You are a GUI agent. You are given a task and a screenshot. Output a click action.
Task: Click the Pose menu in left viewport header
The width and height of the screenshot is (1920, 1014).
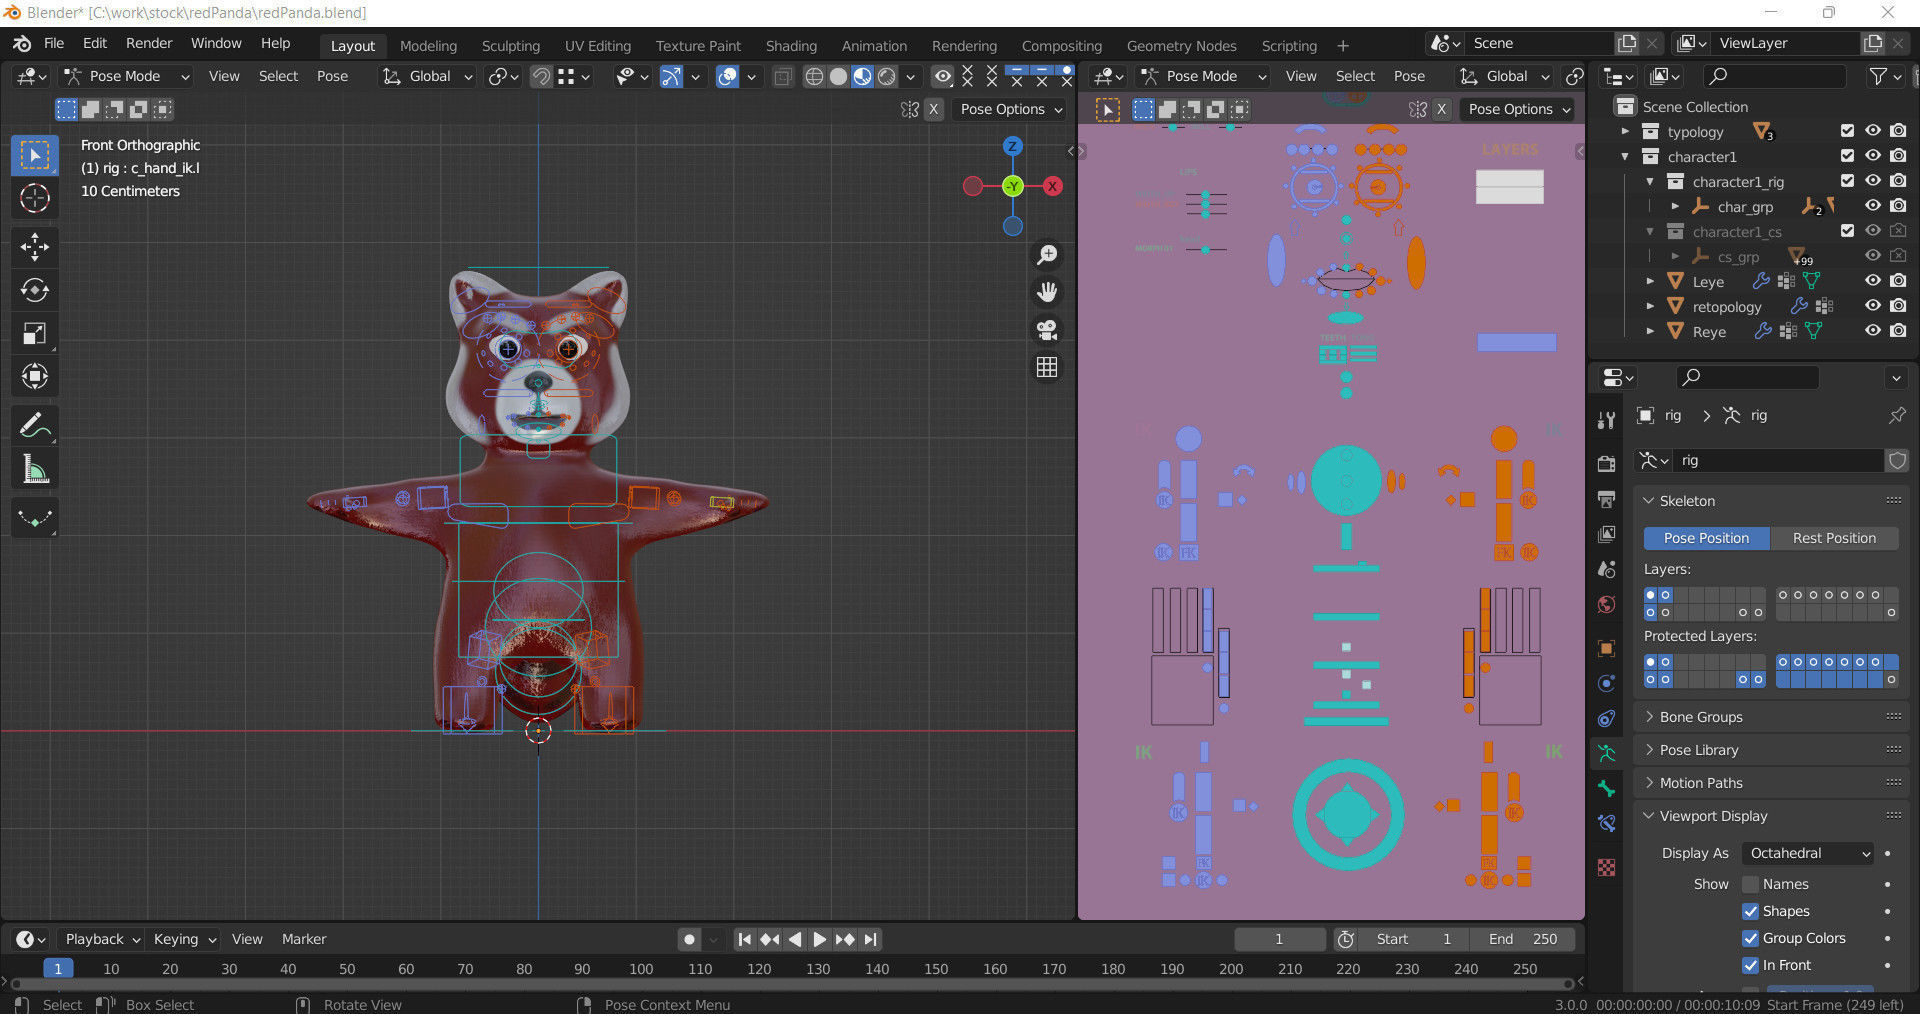(332, 76)
